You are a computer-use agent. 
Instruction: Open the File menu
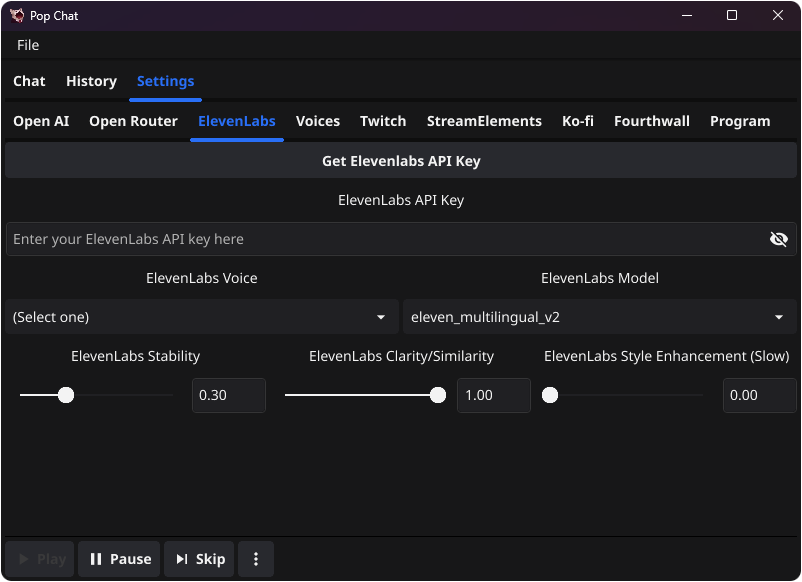(x=27, y=45)
